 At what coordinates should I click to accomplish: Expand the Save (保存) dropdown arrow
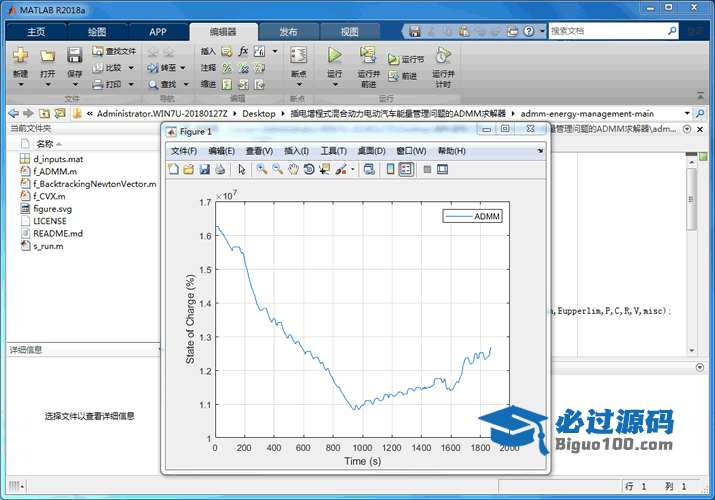pos(75,84)
